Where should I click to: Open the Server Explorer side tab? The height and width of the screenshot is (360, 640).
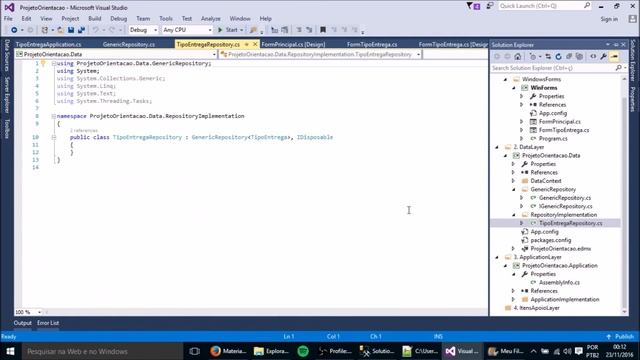click(x=7, y=95)
